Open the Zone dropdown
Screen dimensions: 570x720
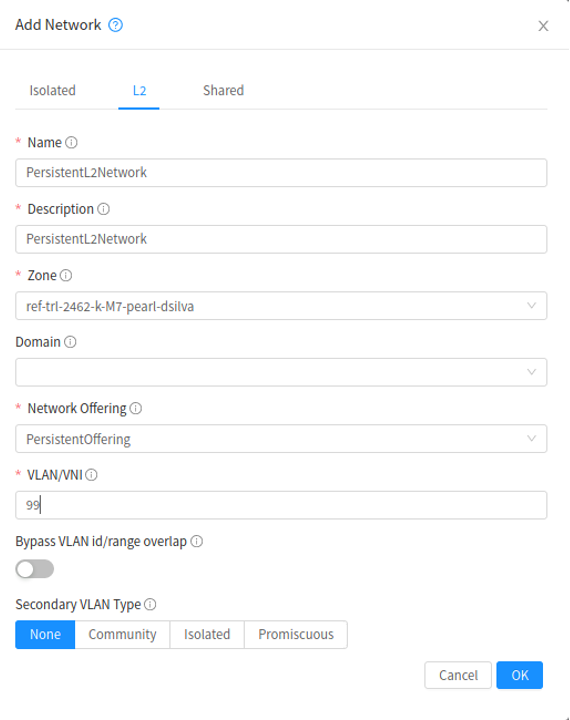click(281, 306)
